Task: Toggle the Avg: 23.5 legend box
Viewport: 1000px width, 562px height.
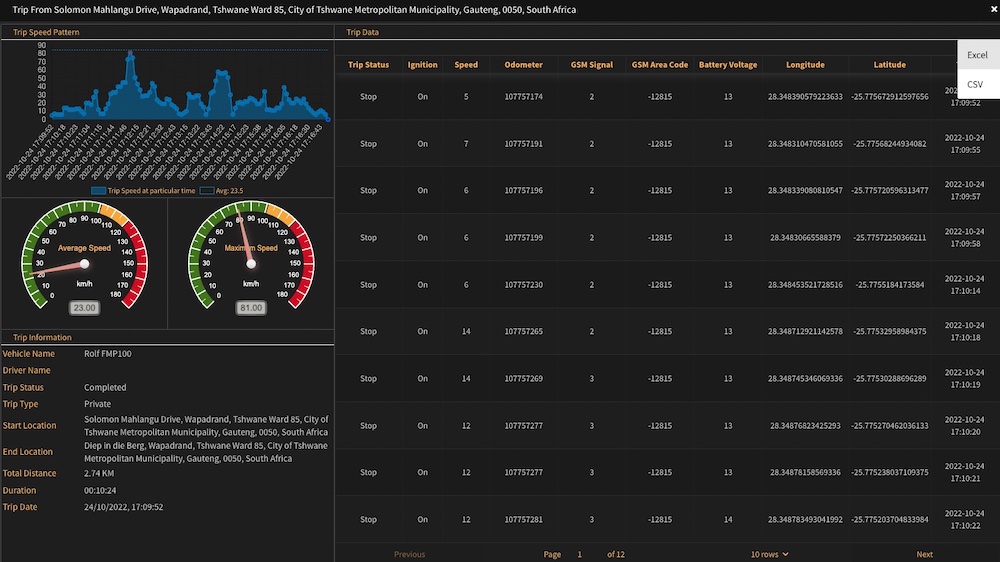Action: 207,190
